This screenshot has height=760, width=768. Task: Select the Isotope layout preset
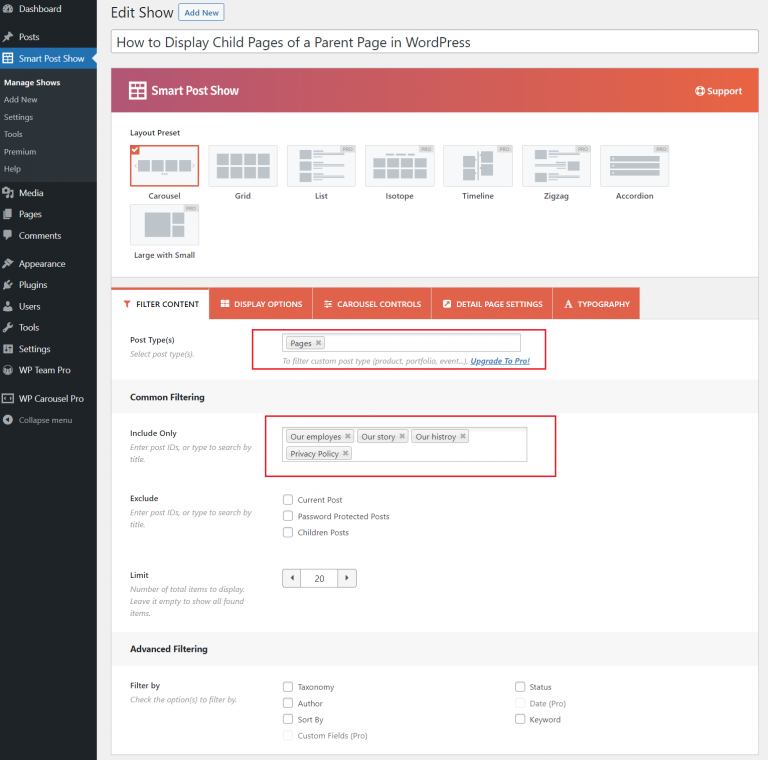(x=400, y=166)
